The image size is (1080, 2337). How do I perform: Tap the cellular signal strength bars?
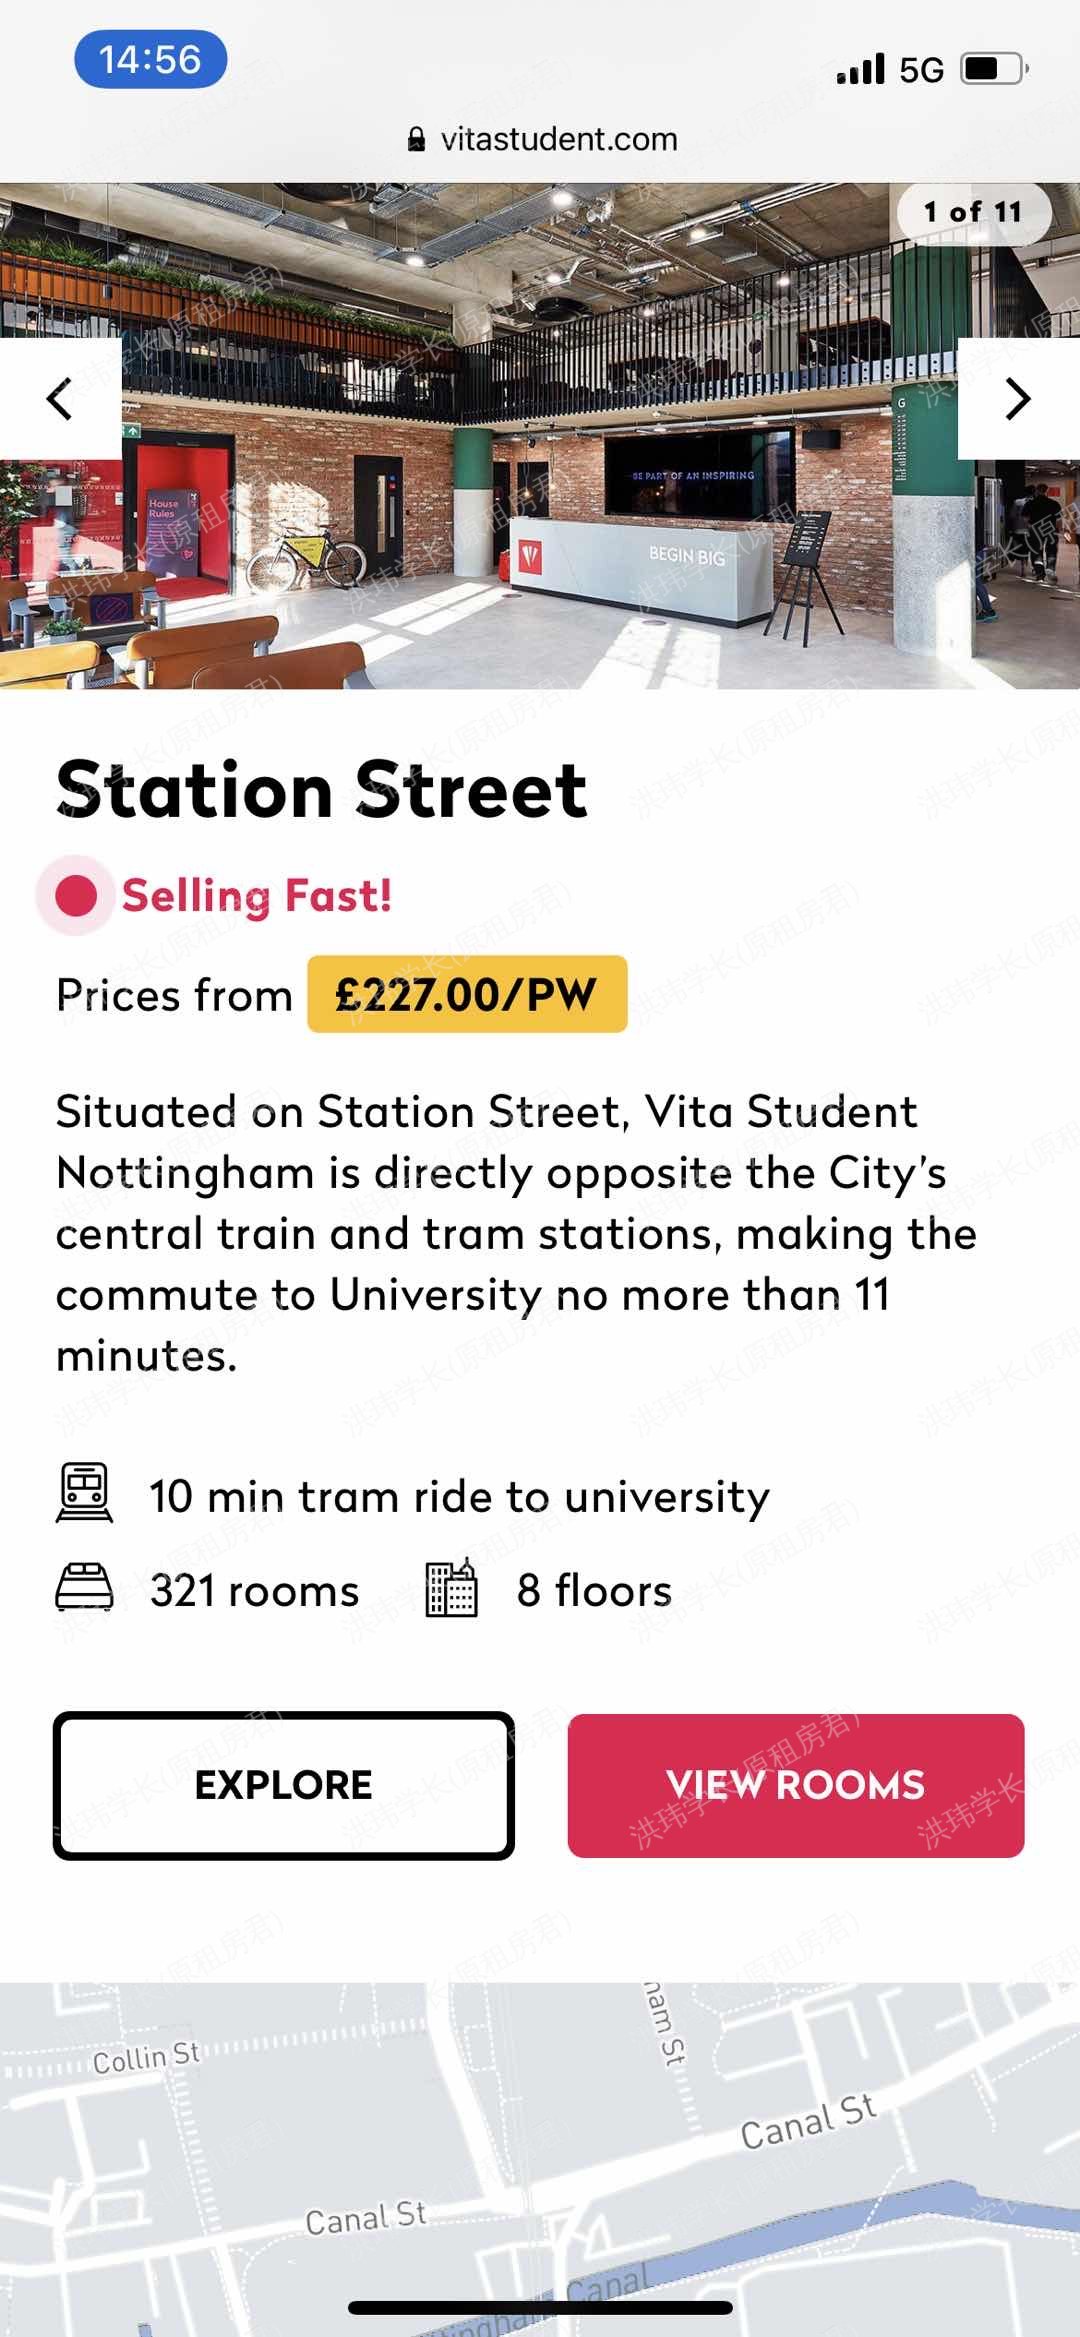tap(861, 69)
